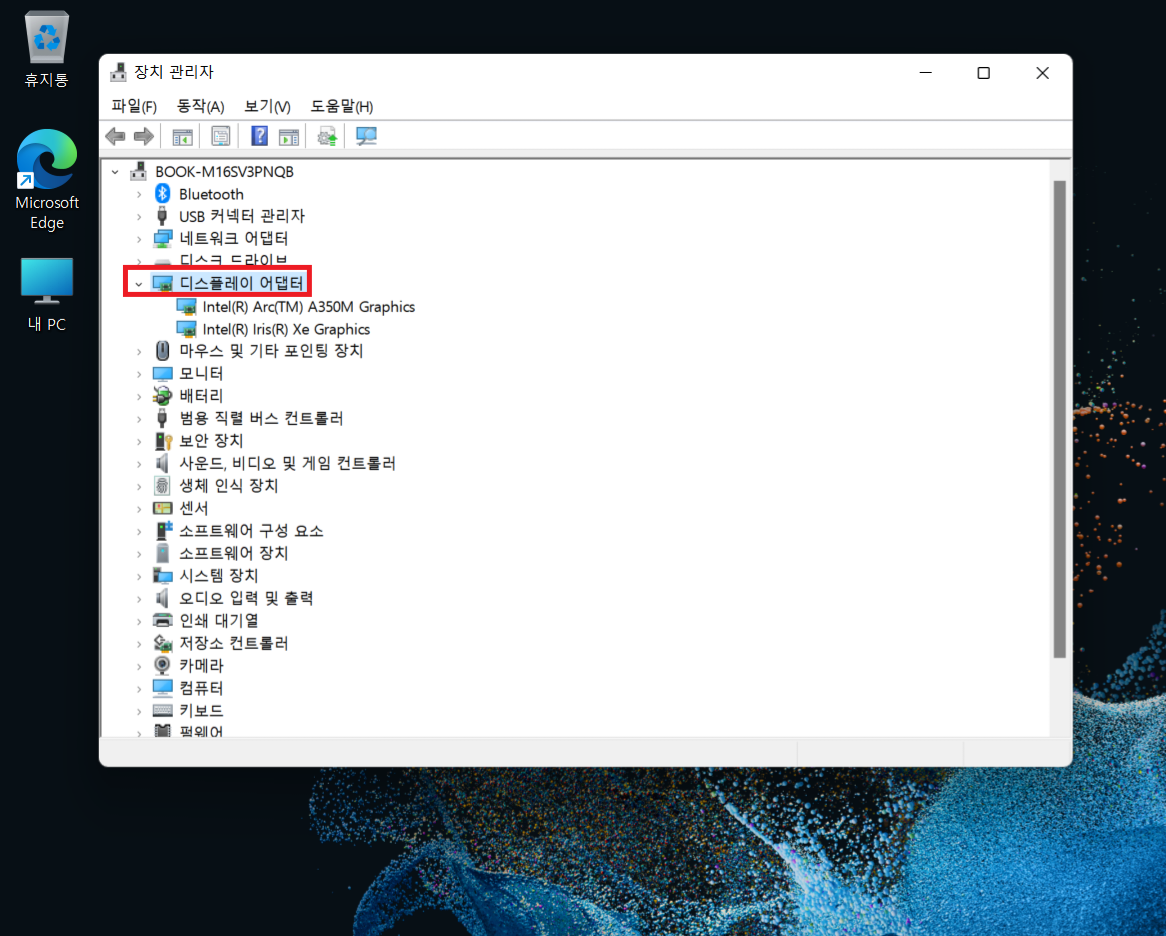Expand the 카메라 category
Viewport: 1166px width, 936px height.
(x=139, y=666)
